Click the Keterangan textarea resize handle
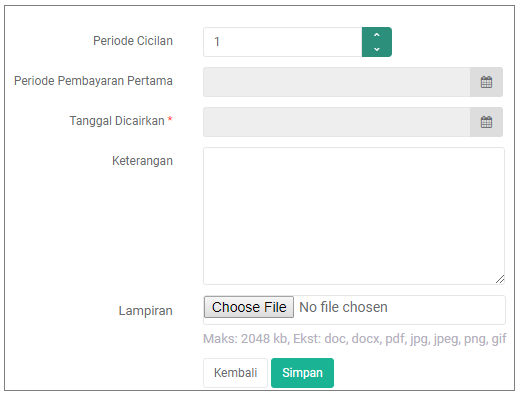521x395 pixels. point(500,279)
